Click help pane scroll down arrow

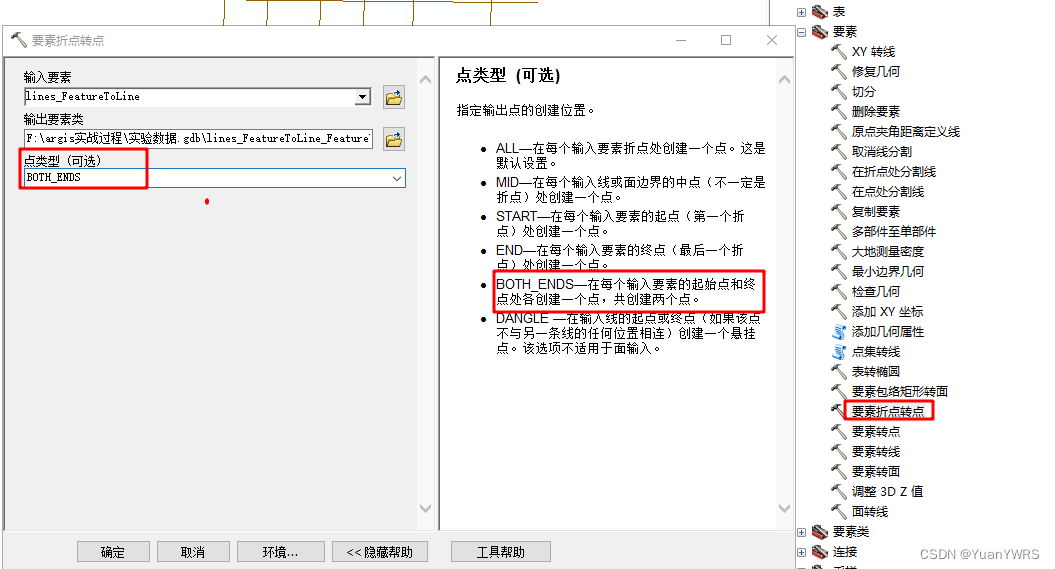(x=784, y=508)
